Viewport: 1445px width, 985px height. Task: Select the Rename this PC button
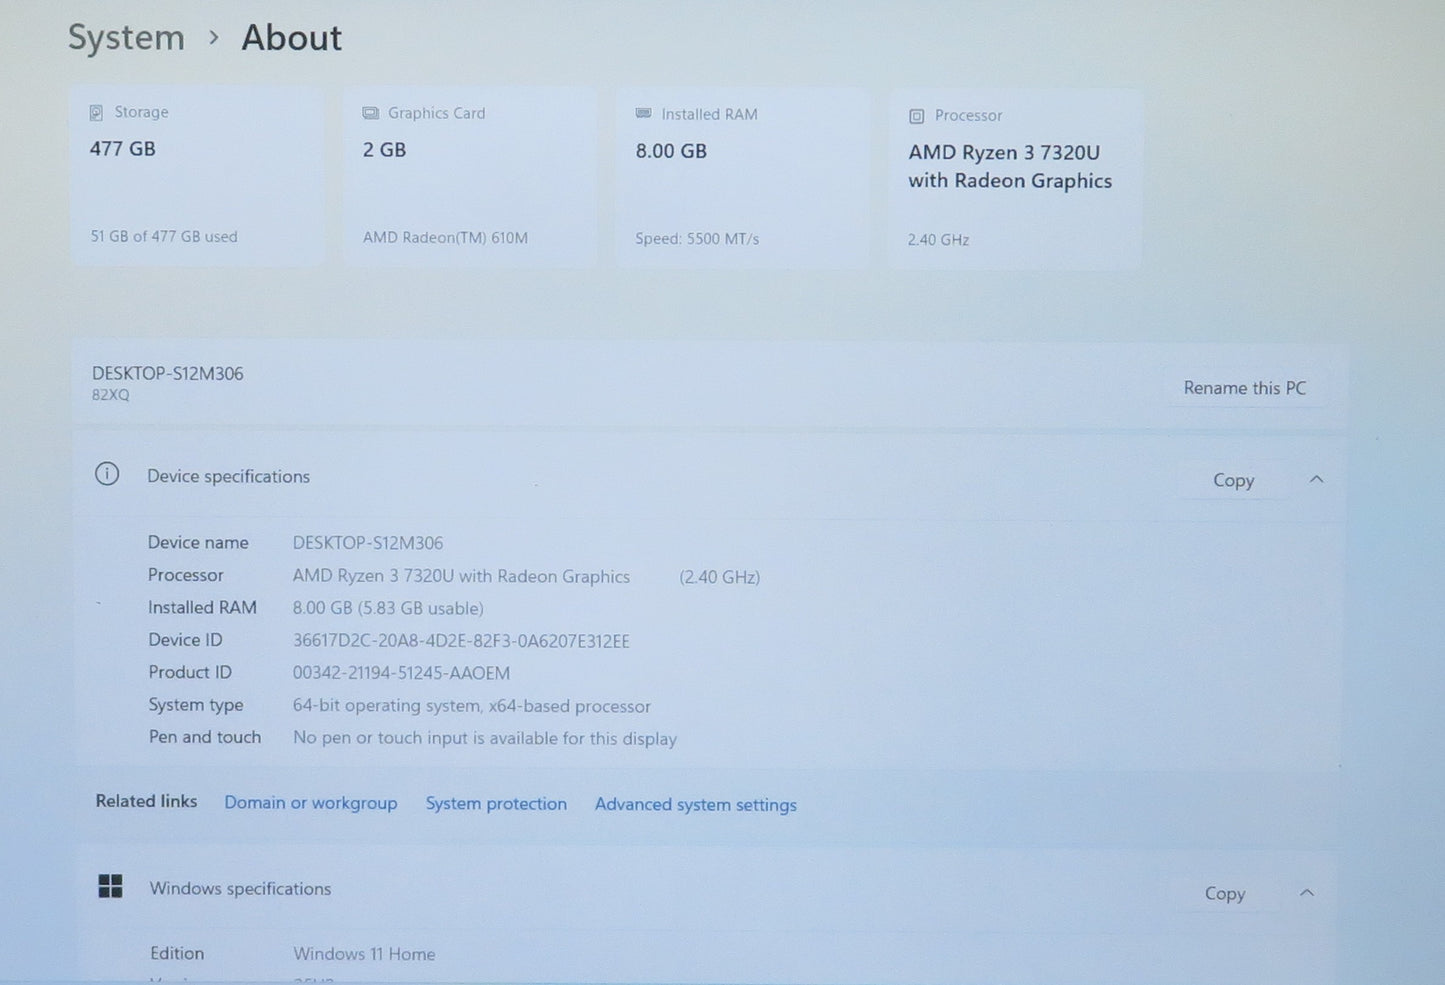[x=1245, y=388]
